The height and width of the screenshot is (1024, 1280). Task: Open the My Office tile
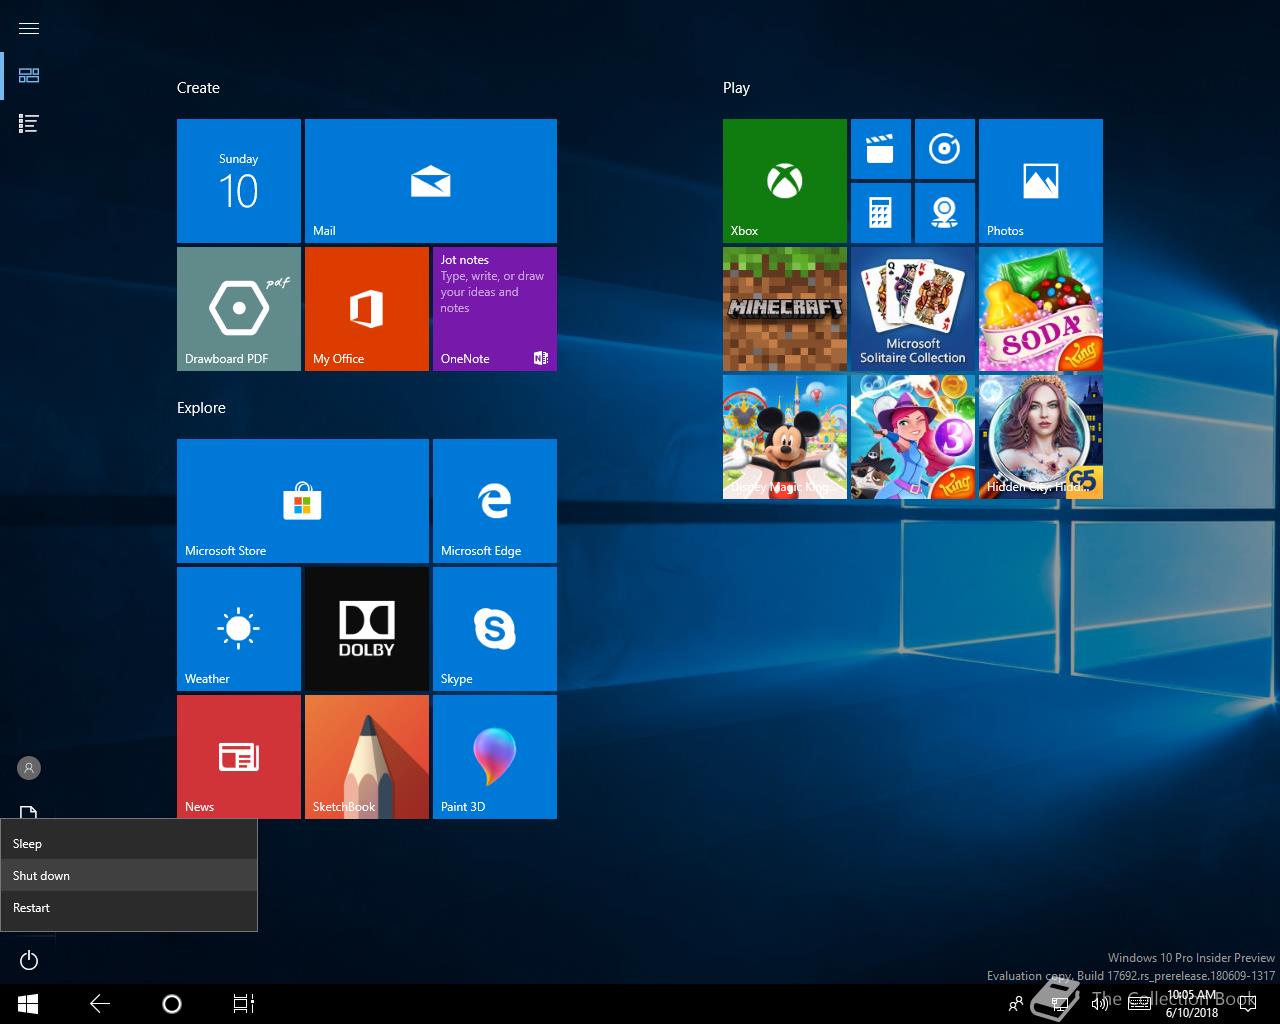tap(367, 309)
